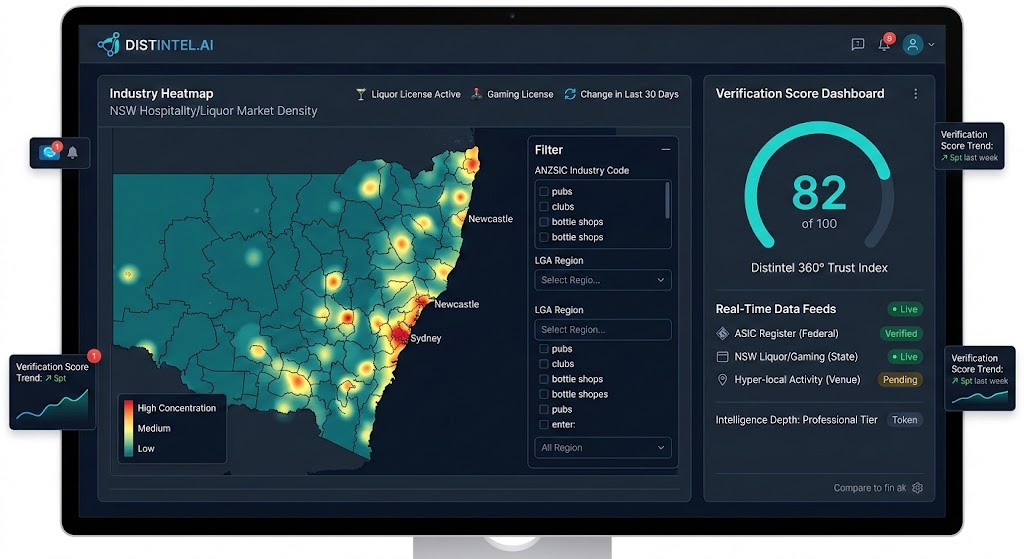Open the All Region dropdown

(x=603, y=447)
